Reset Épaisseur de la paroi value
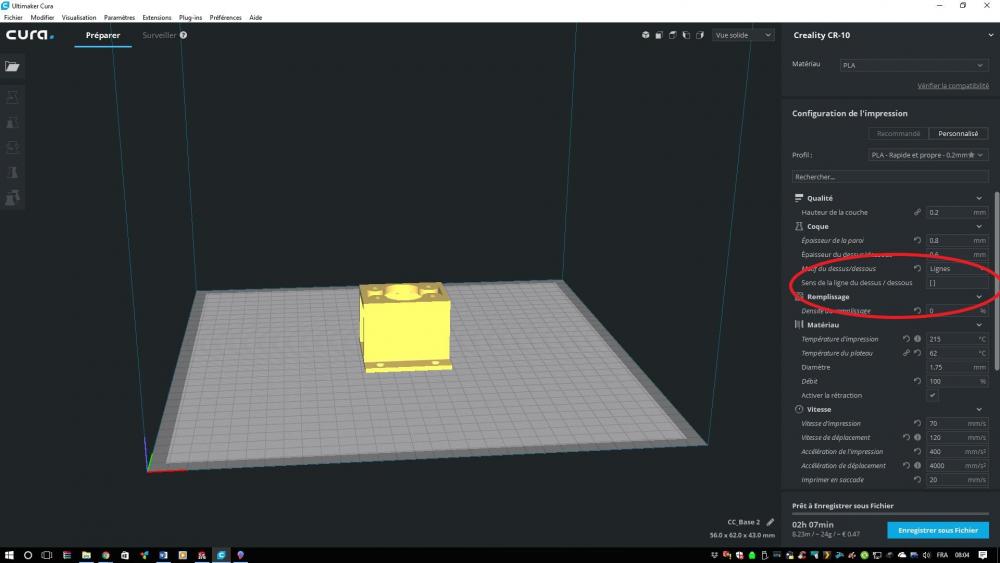Image resolution: width=1000 pixels, height=563 pixels. coord(917,240)
